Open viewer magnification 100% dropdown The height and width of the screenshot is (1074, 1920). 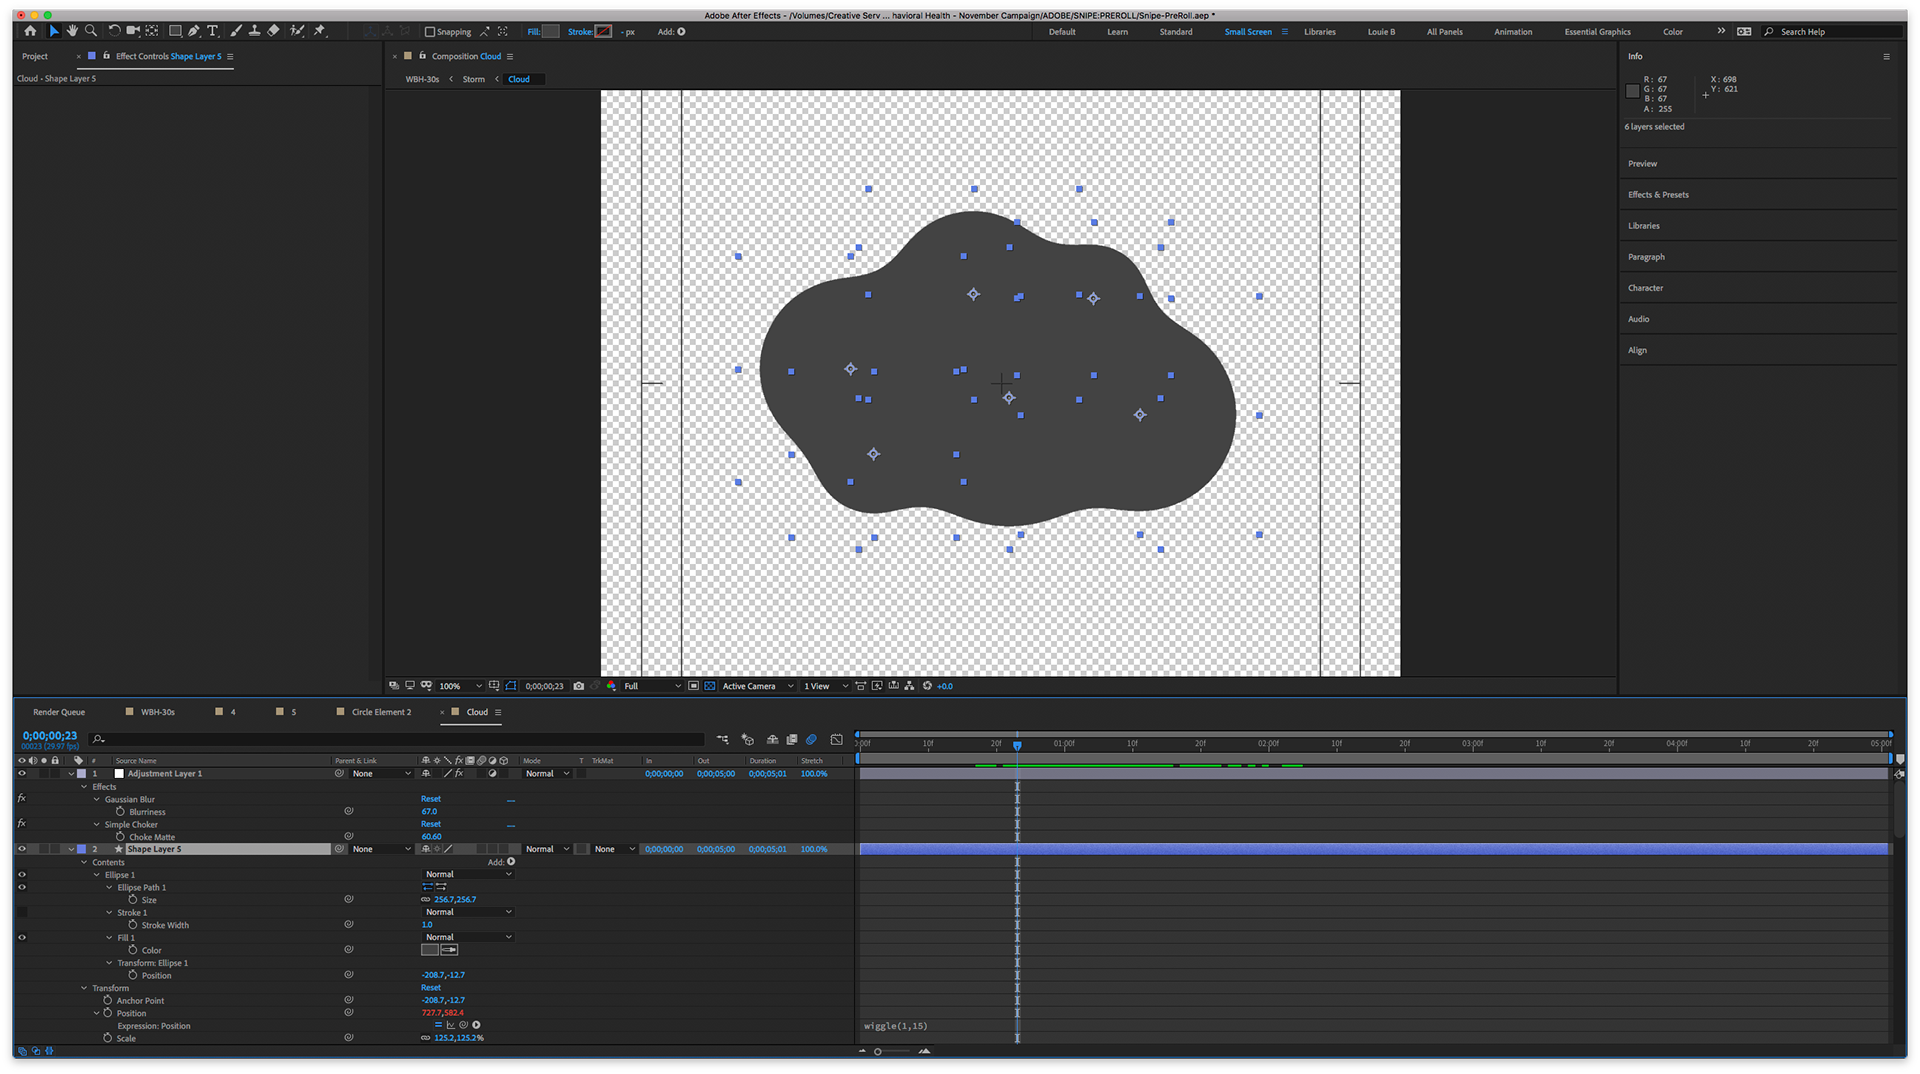460,686
